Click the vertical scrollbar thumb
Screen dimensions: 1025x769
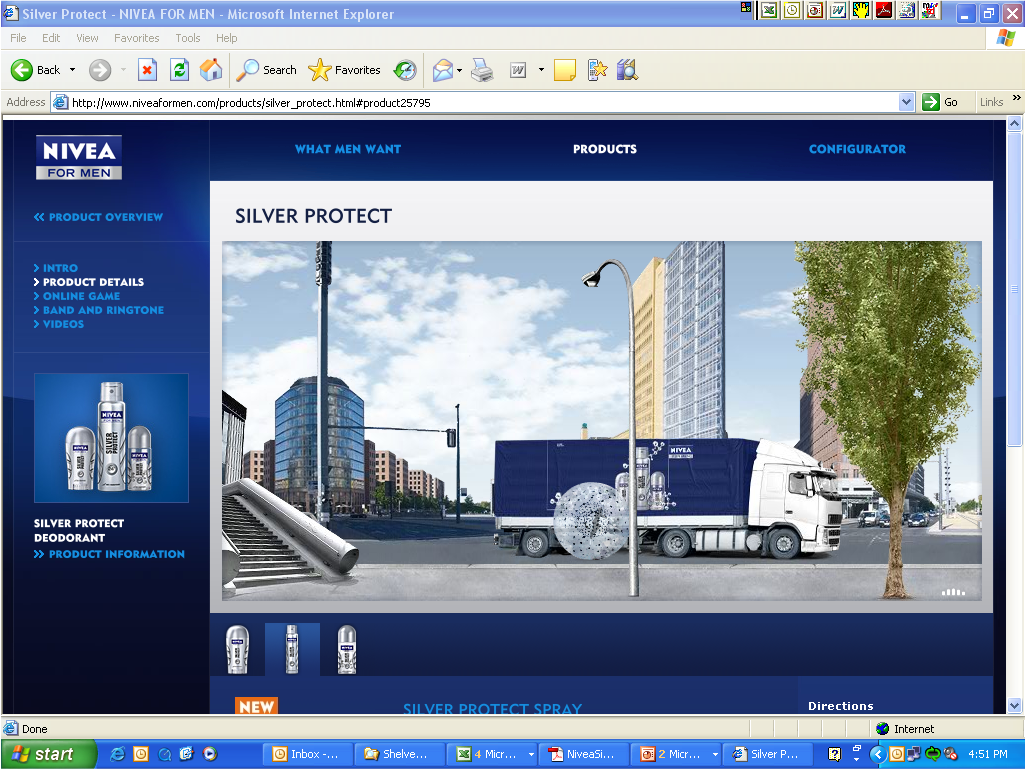(x=1015, y=289)
